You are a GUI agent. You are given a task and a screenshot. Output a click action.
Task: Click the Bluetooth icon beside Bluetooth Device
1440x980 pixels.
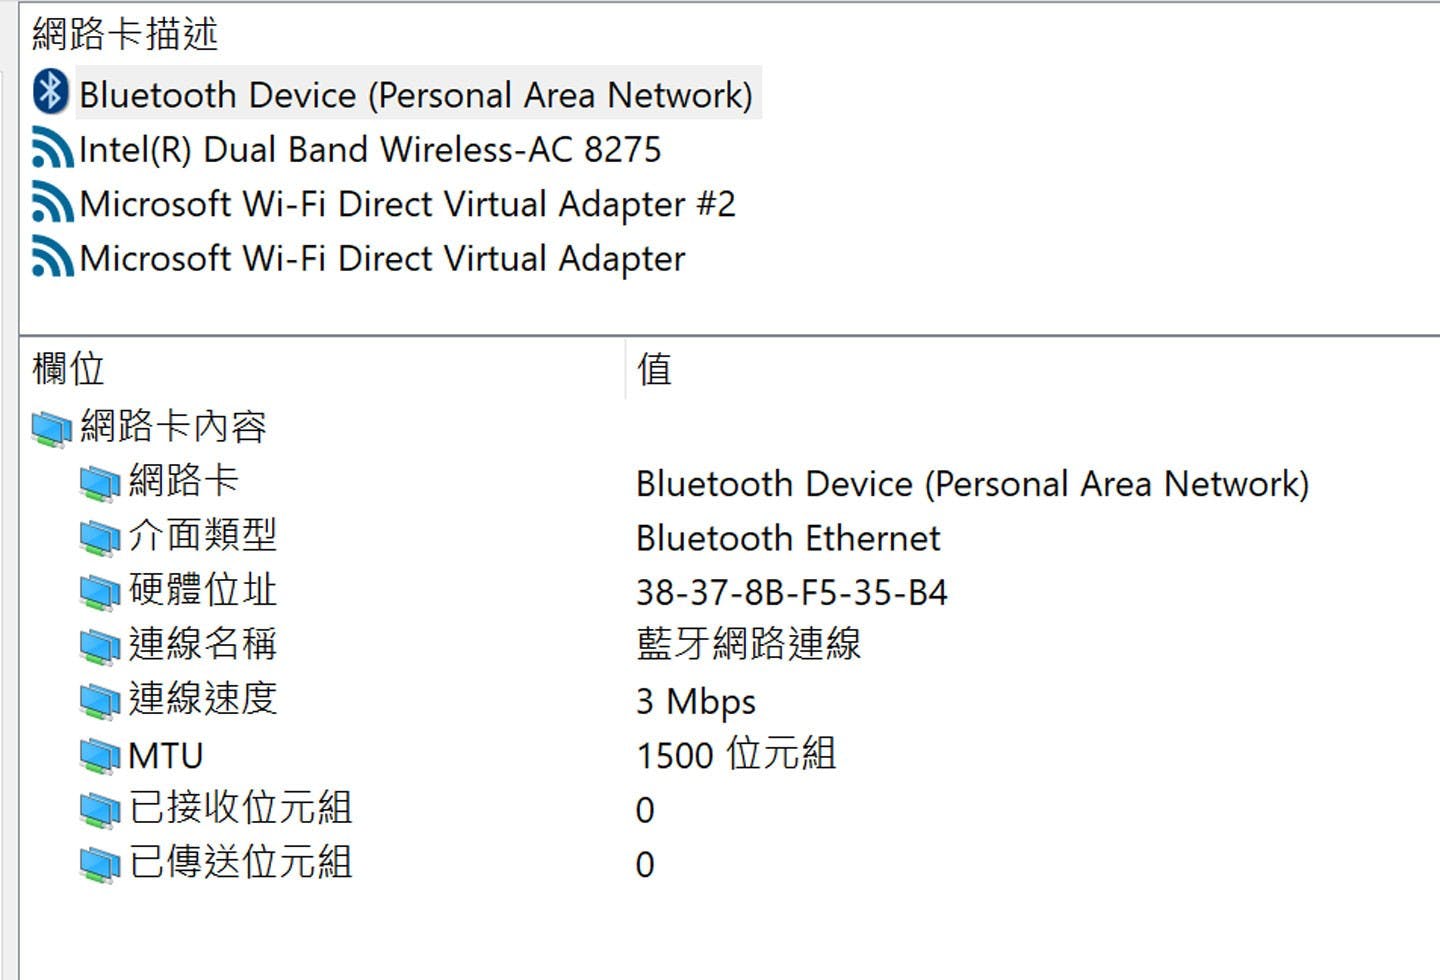[50, 93]
